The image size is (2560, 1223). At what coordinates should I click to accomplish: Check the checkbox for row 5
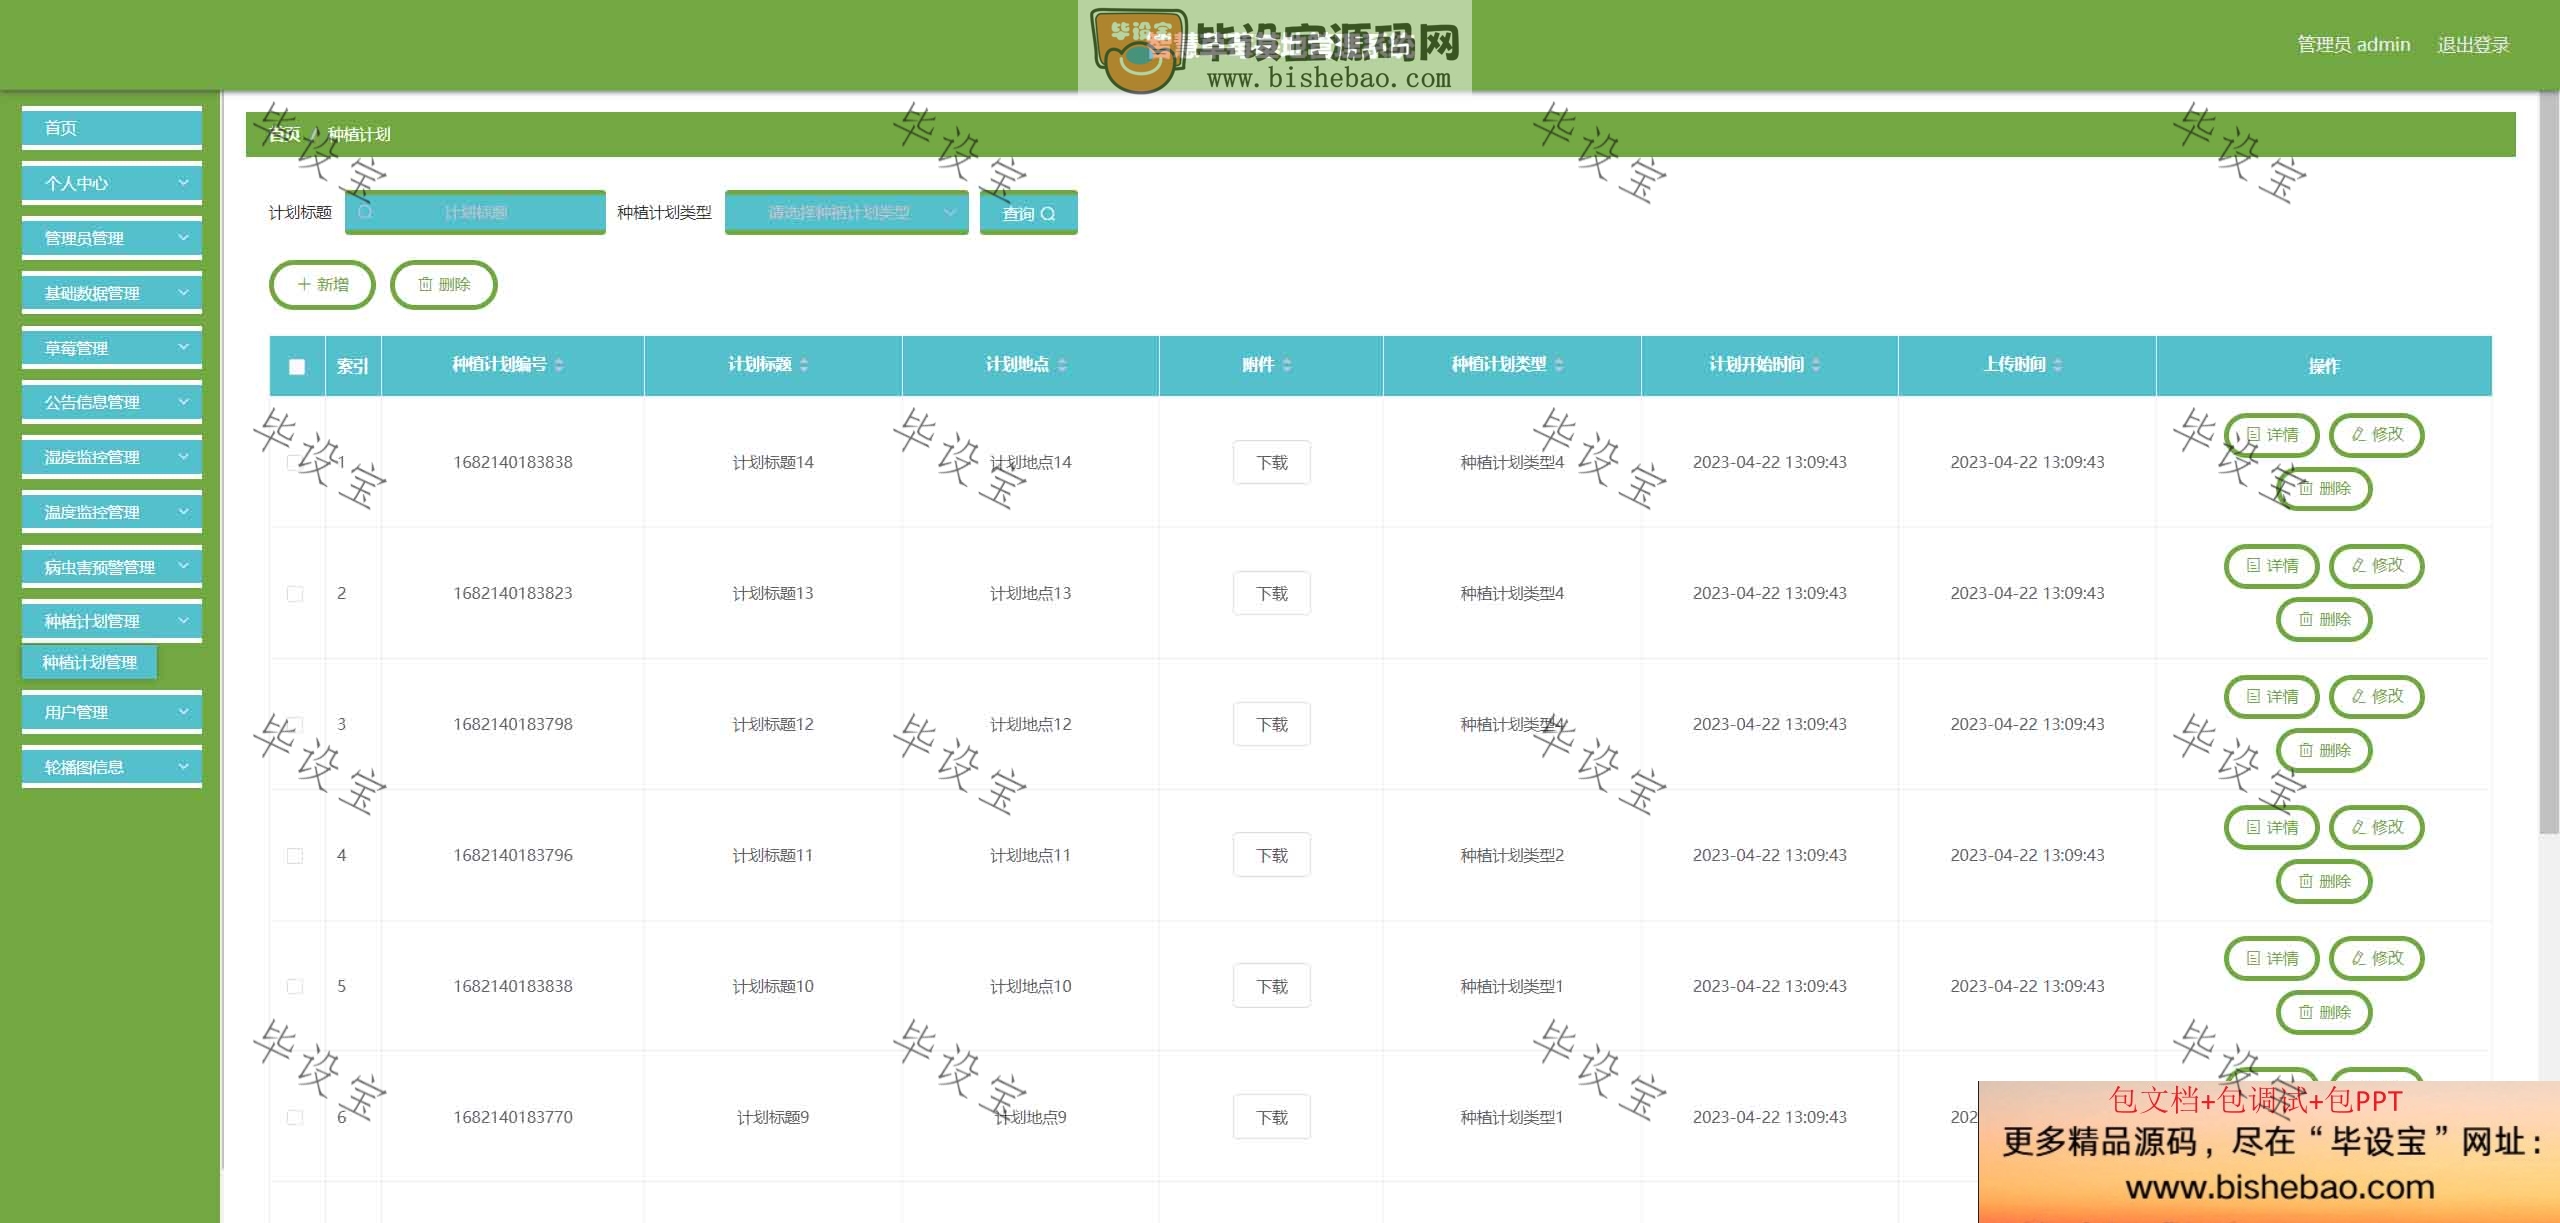click(x=295, y=987)
